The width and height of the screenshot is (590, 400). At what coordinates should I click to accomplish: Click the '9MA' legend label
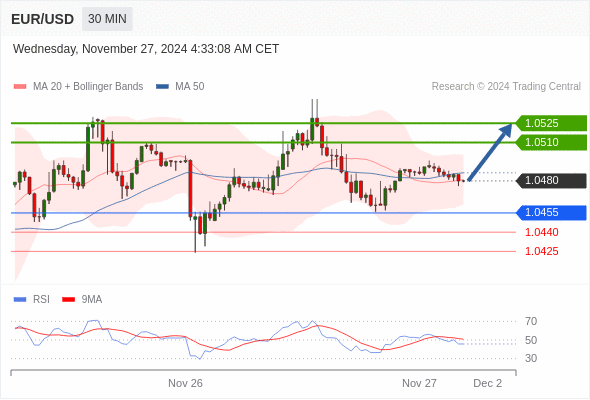(92, 300)
